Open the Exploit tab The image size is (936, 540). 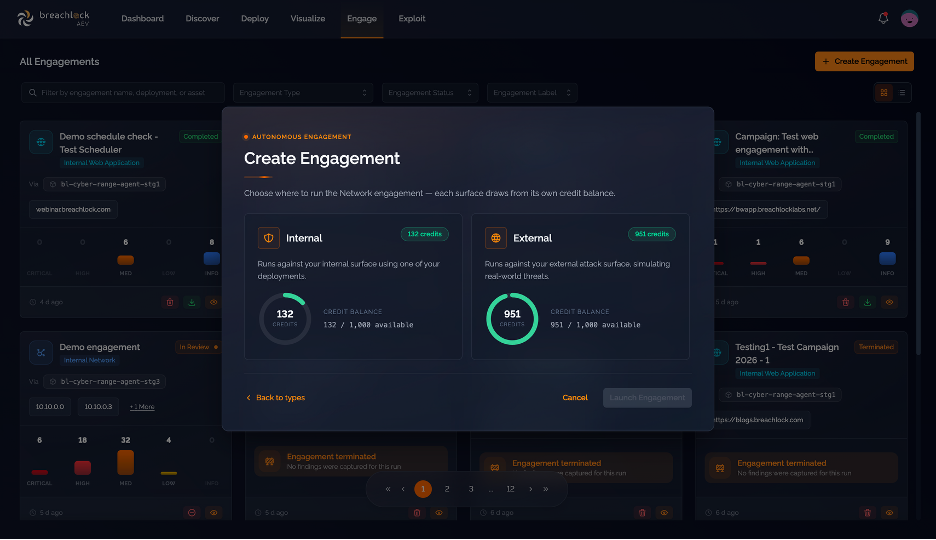pos(412,18)
